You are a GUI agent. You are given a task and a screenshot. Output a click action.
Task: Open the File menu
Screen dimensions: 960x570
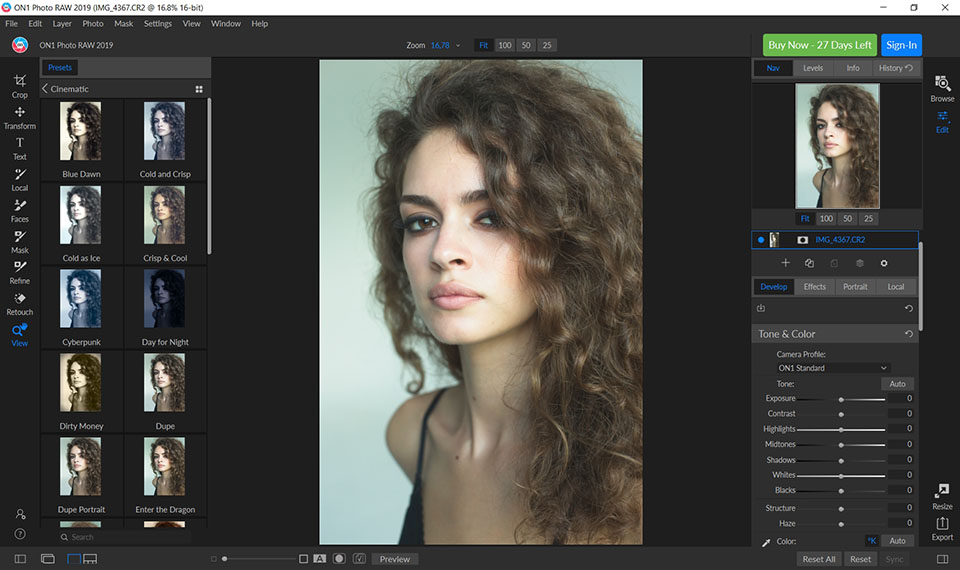(x=12, y=23)
